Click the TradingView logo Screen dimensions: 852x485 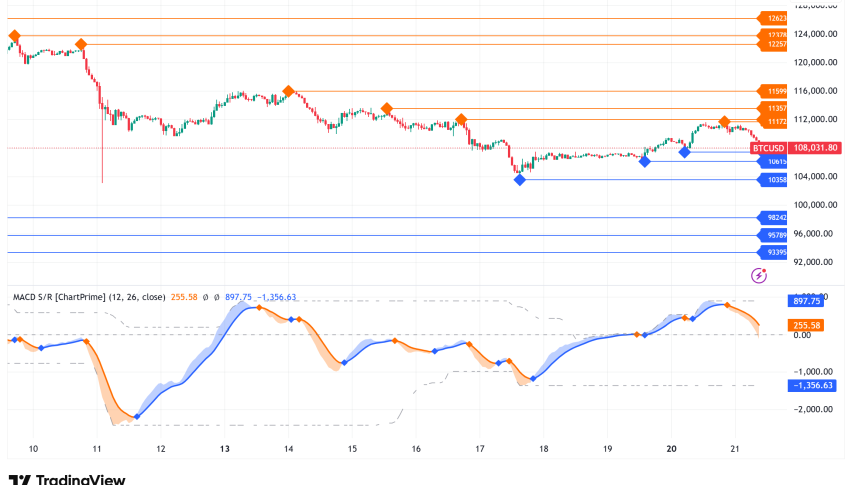pos(66,479)
